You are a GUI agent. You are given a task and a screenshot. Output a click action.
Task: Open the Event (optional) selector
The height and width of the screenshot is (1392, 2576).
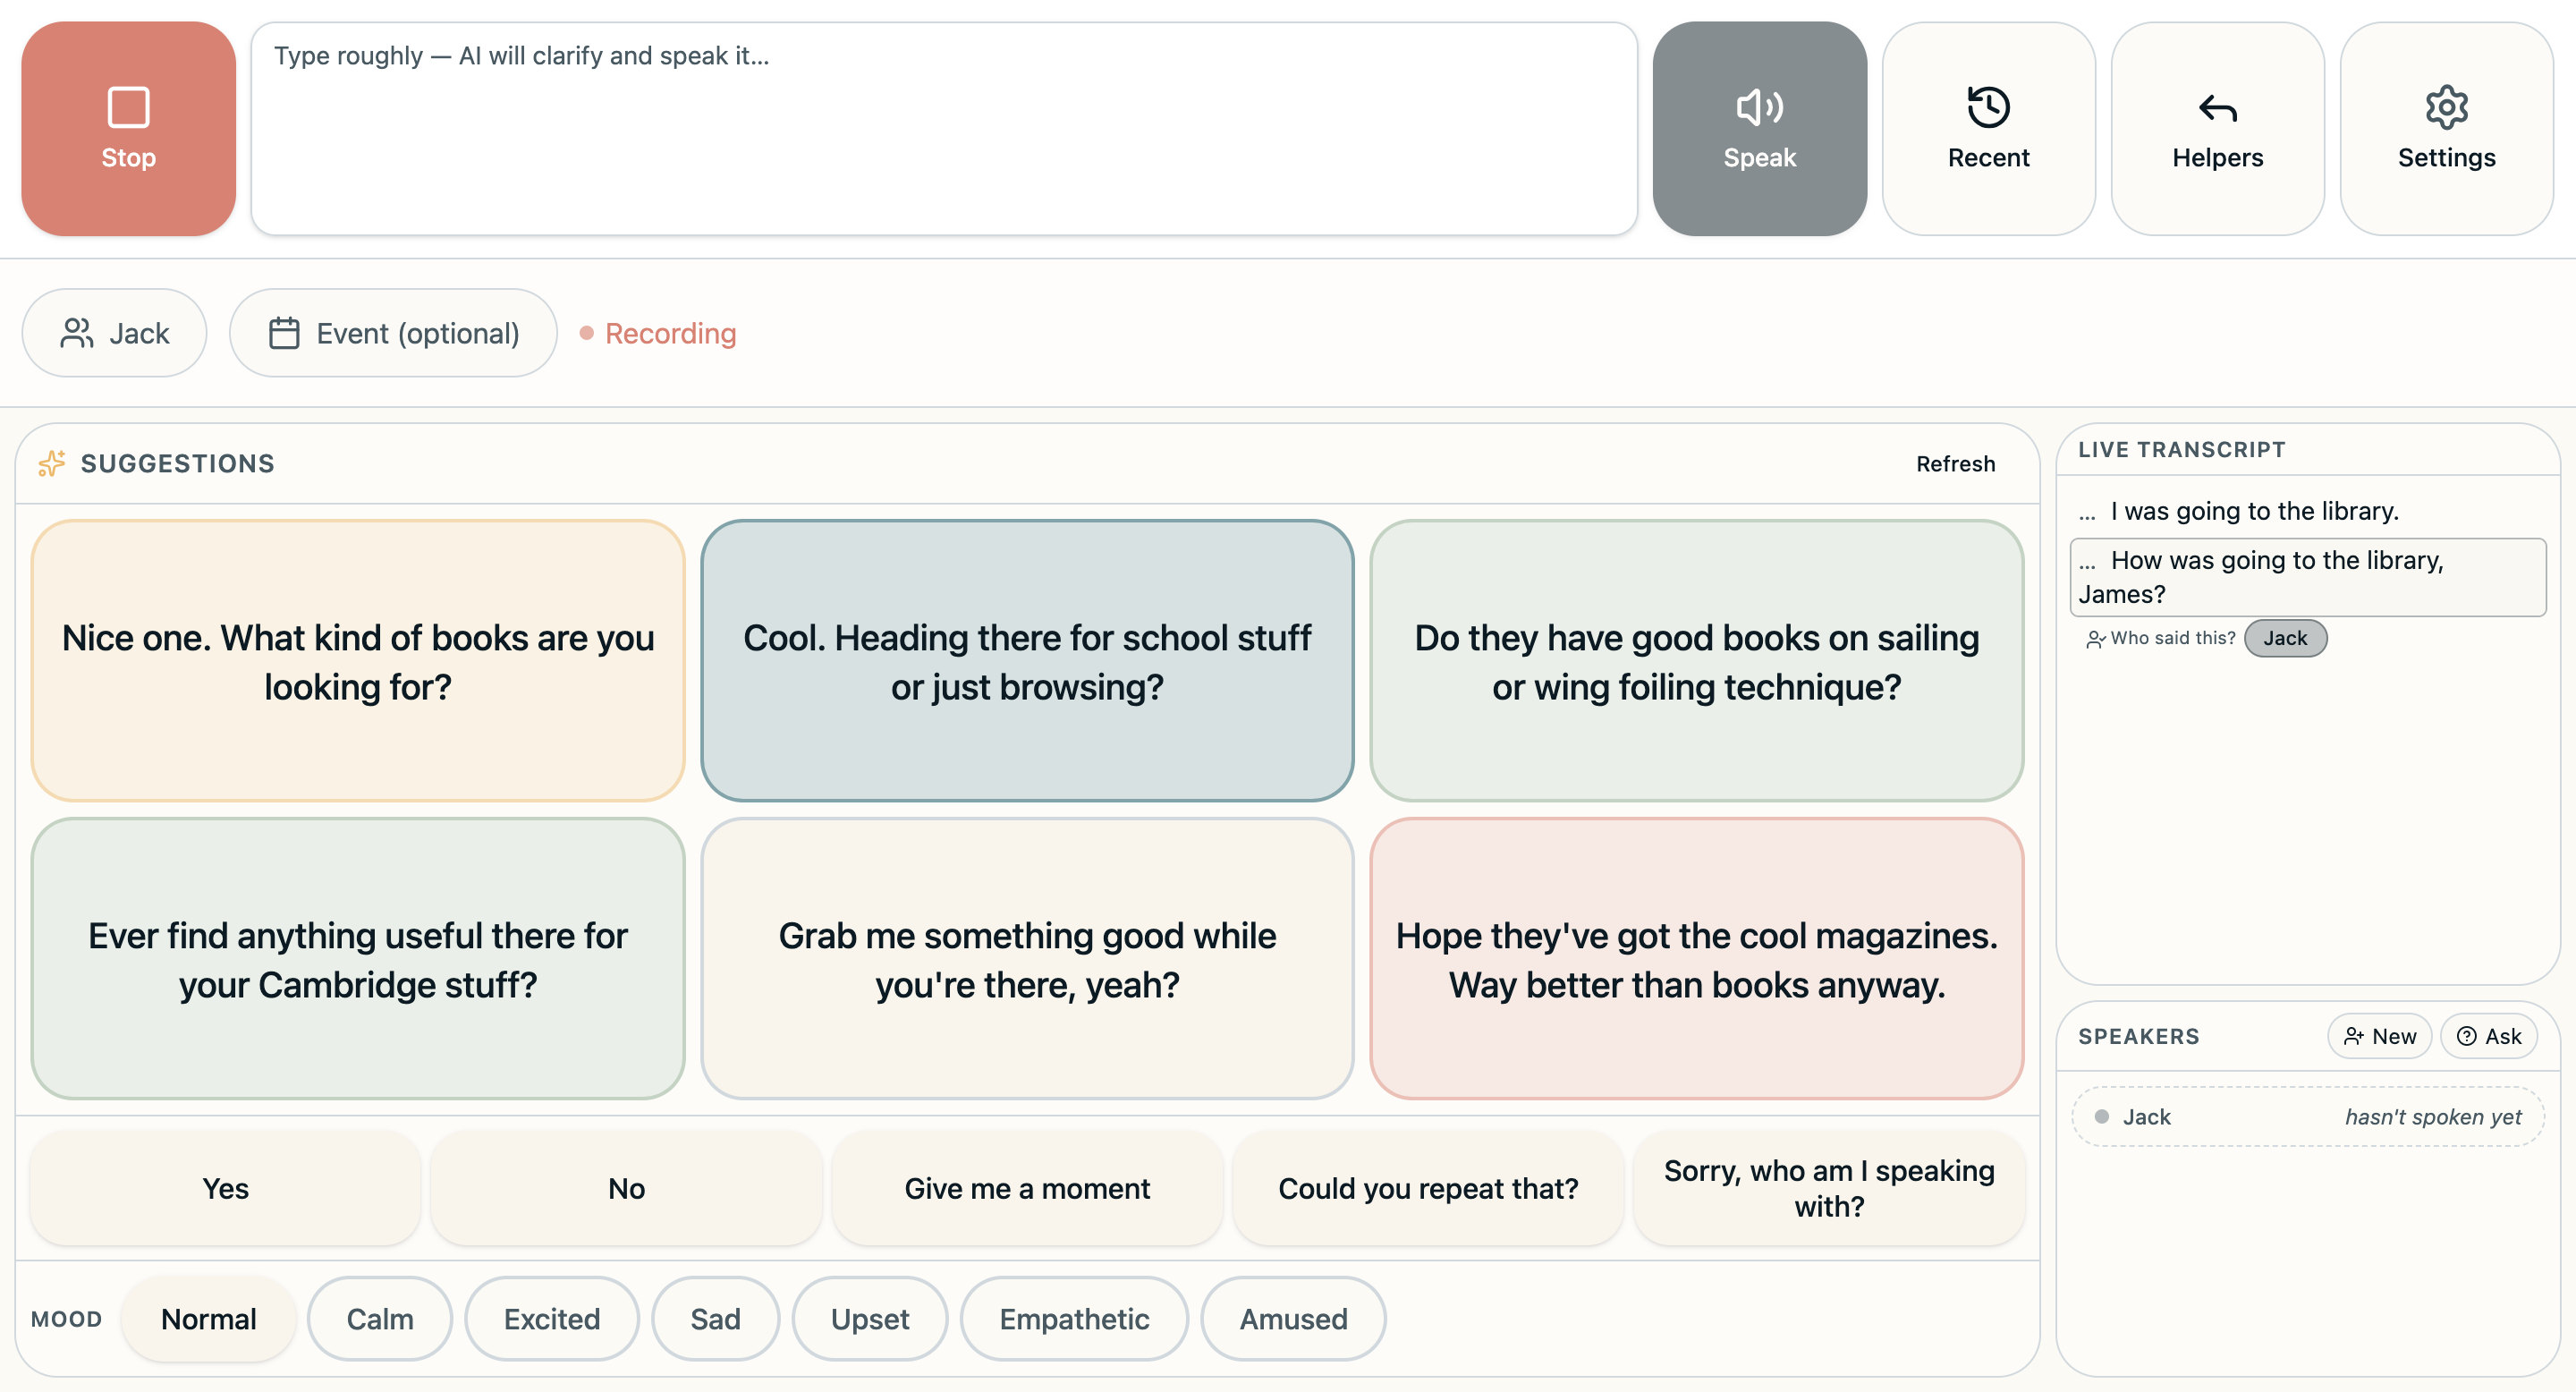point(393,333)
